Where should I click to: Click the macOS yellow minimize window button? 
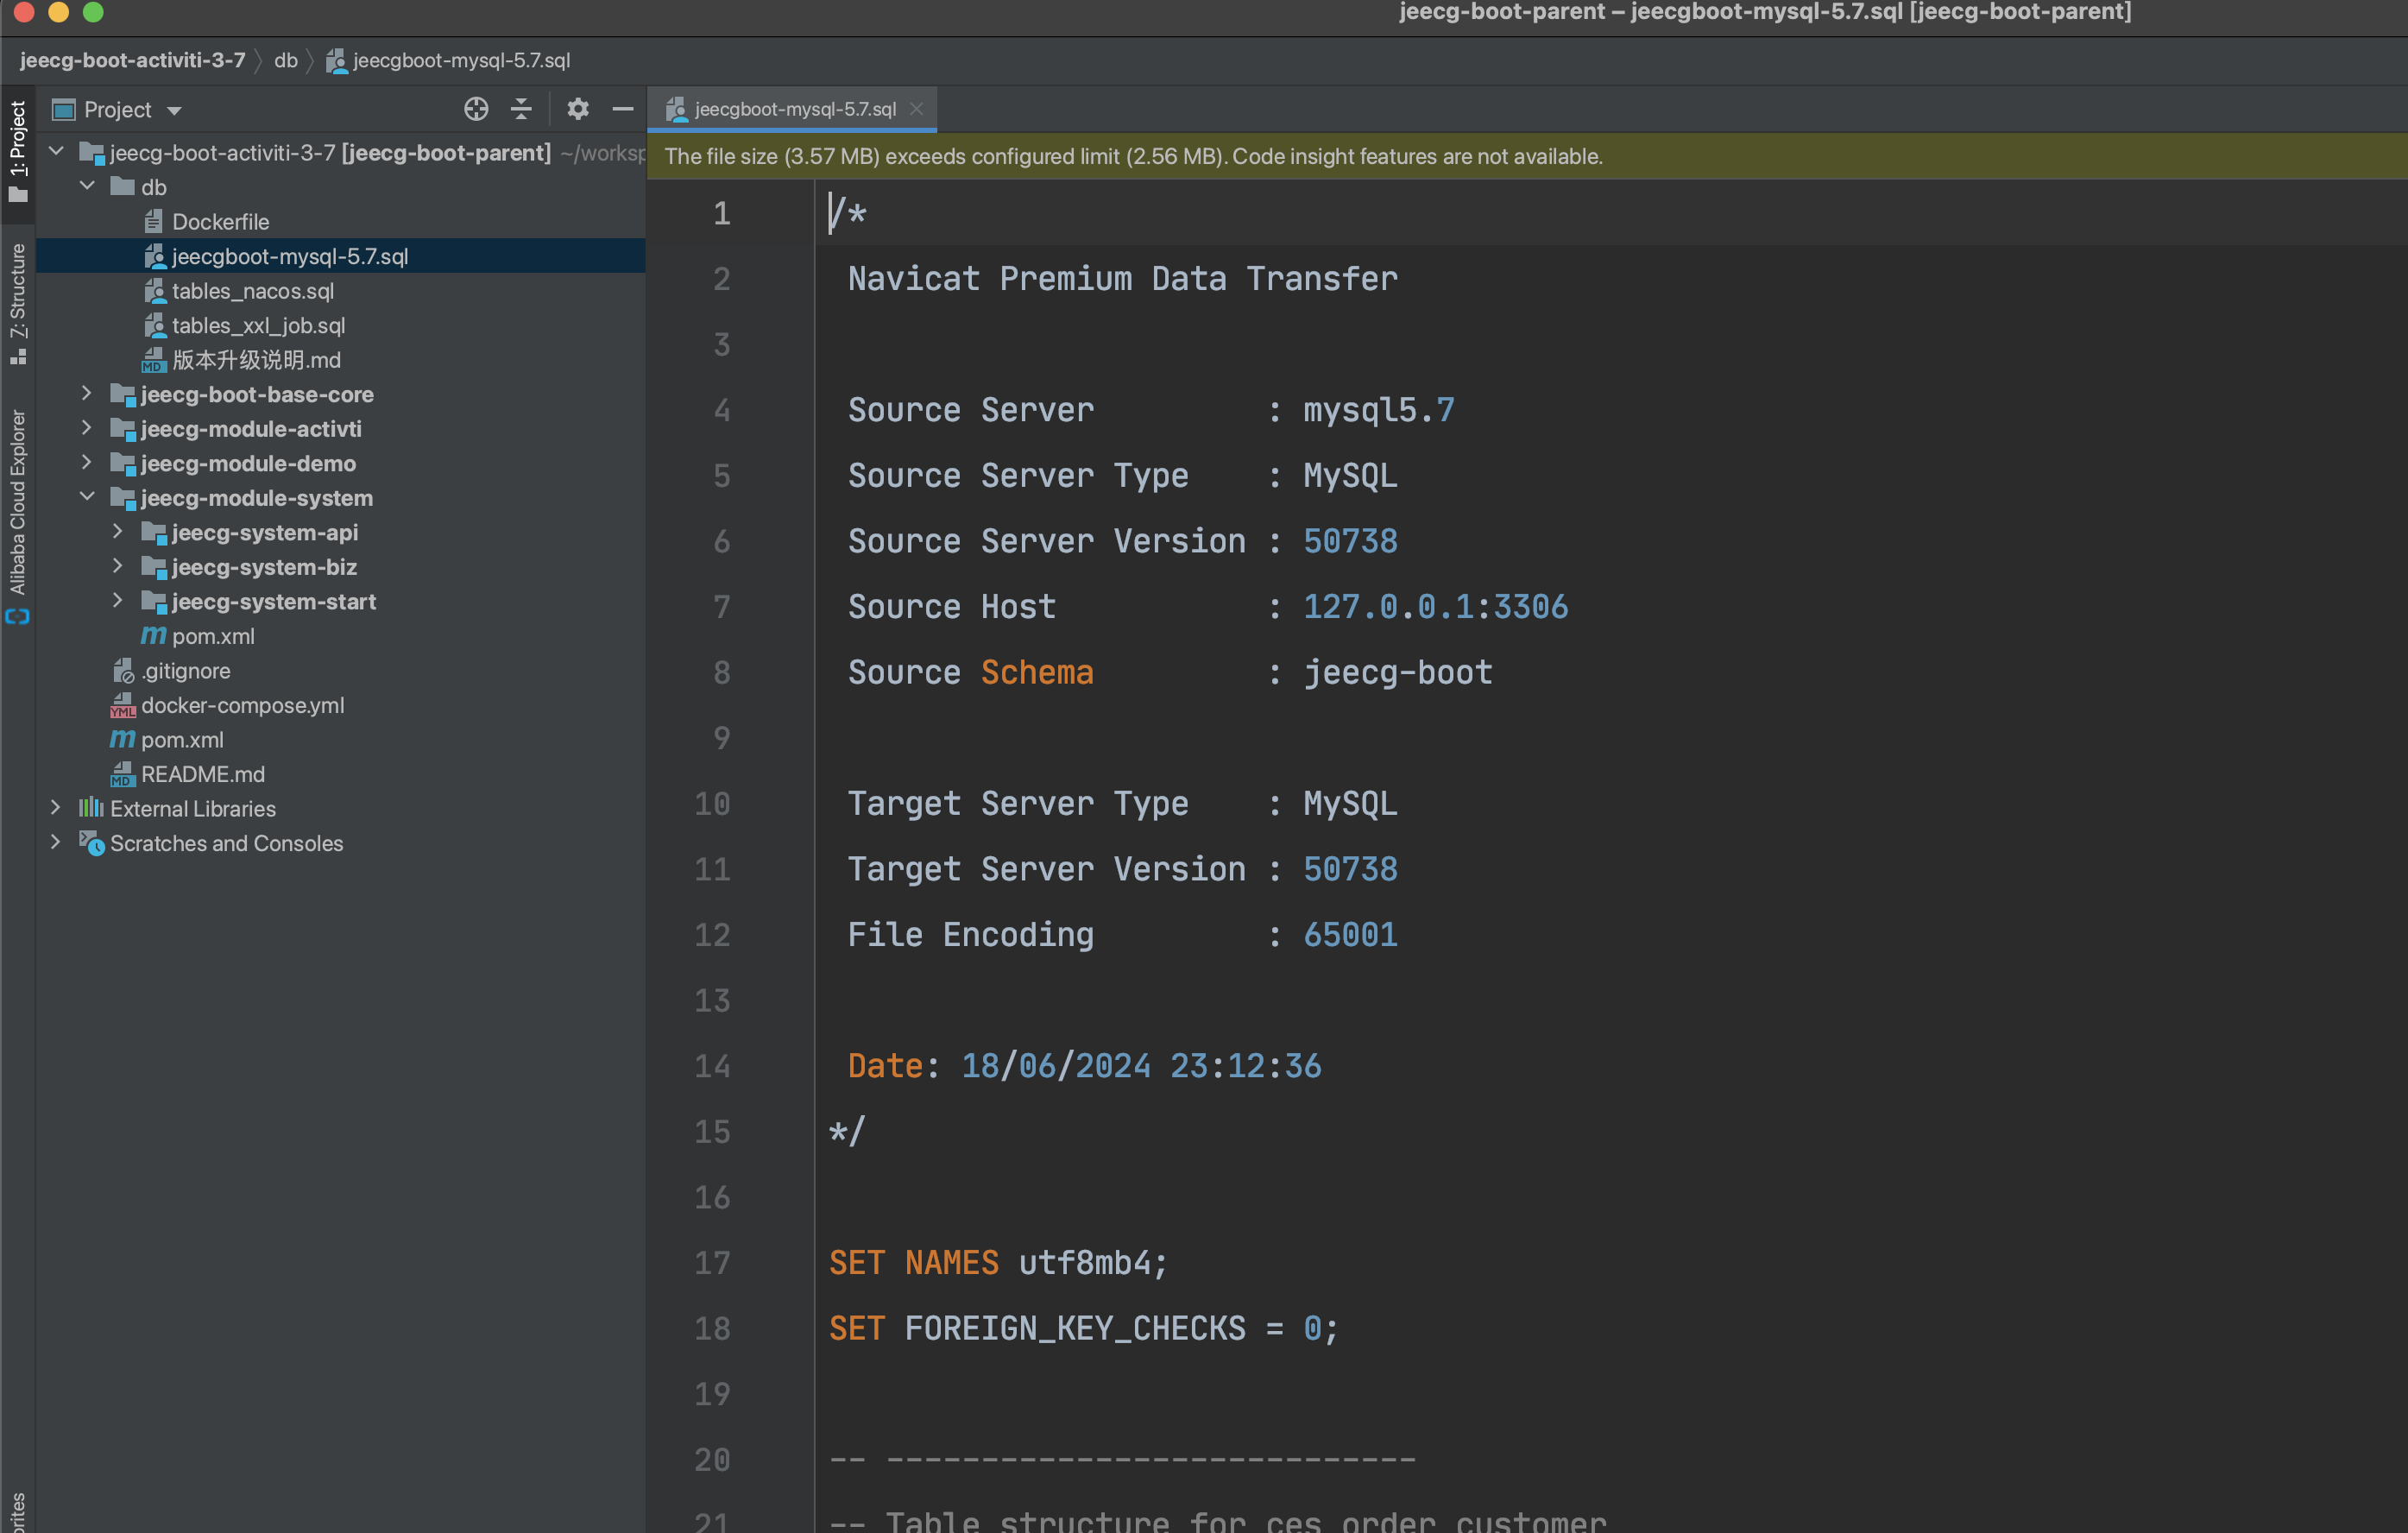click(x=59, y=12)
